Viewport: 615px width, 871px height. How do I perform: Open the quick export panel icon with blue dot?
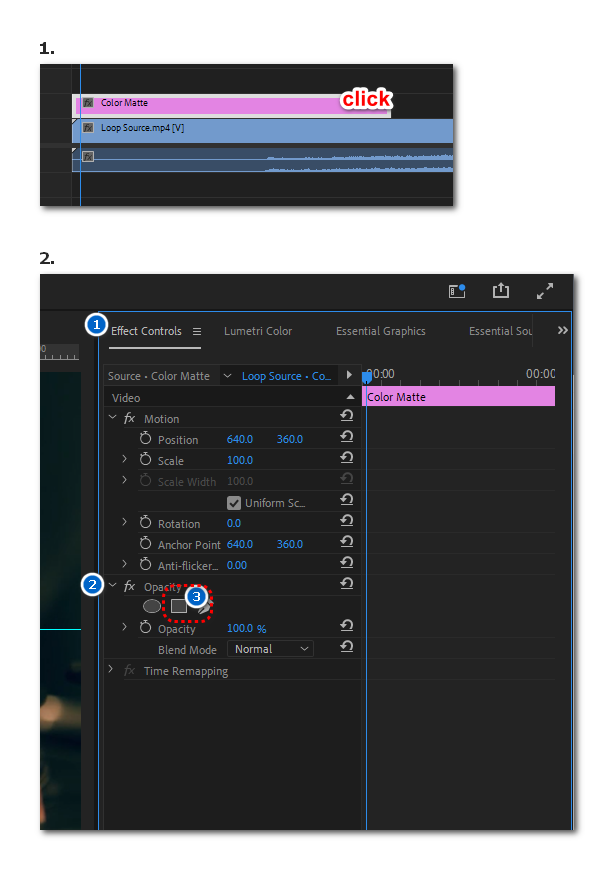point(457,291)
